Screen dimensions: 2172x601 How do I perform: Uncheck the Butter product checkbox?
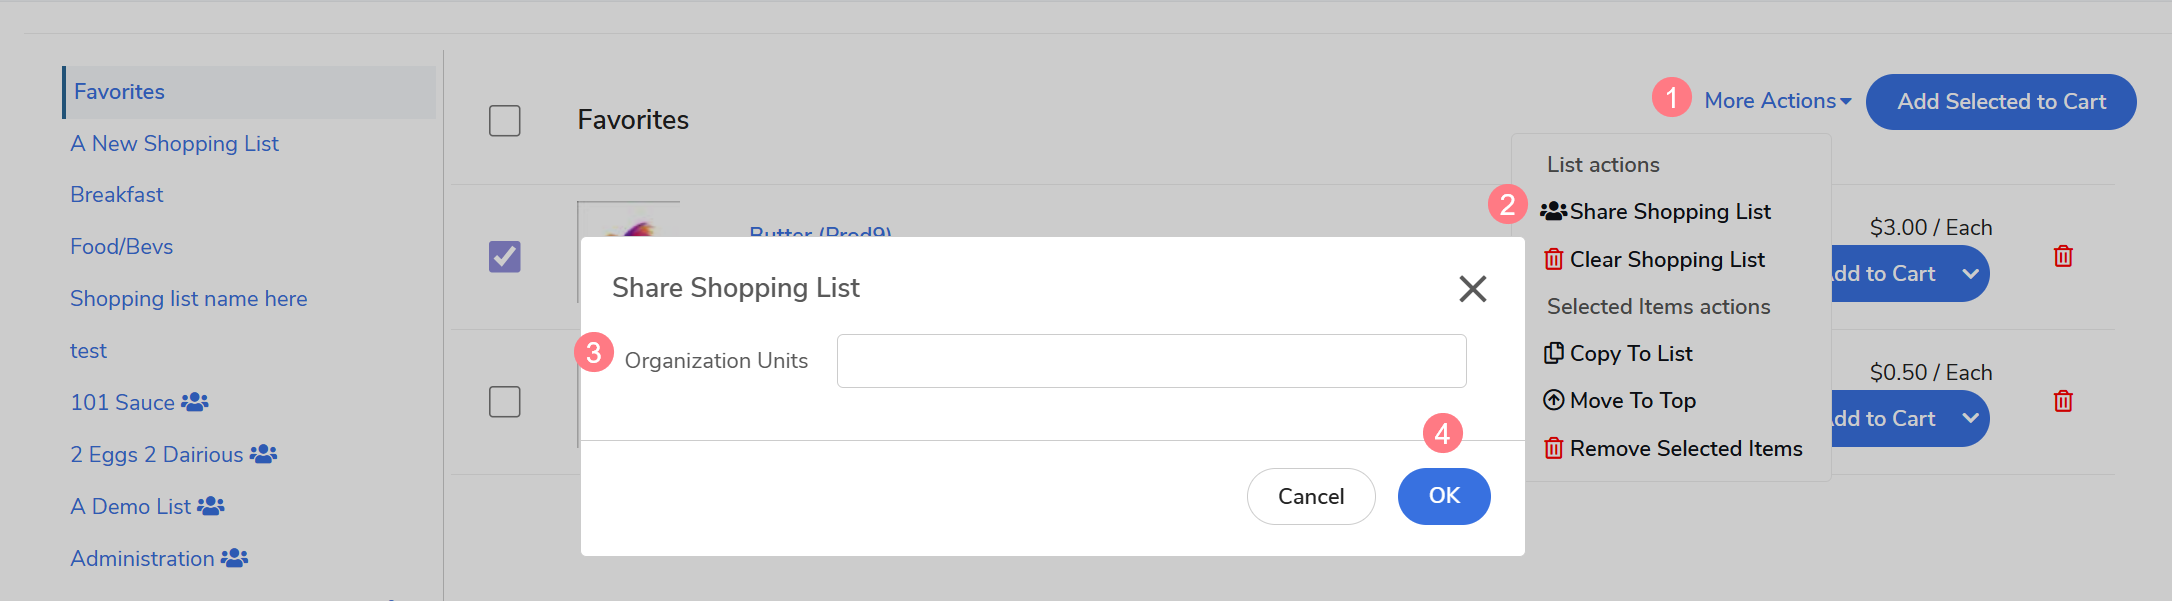coord(505,257)
